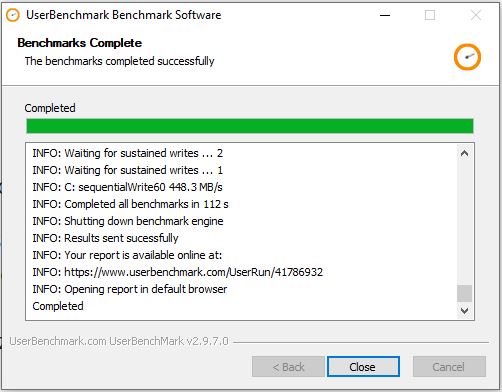Click the log scroll up arrow
502x392 pixels.
click(464, 153)
